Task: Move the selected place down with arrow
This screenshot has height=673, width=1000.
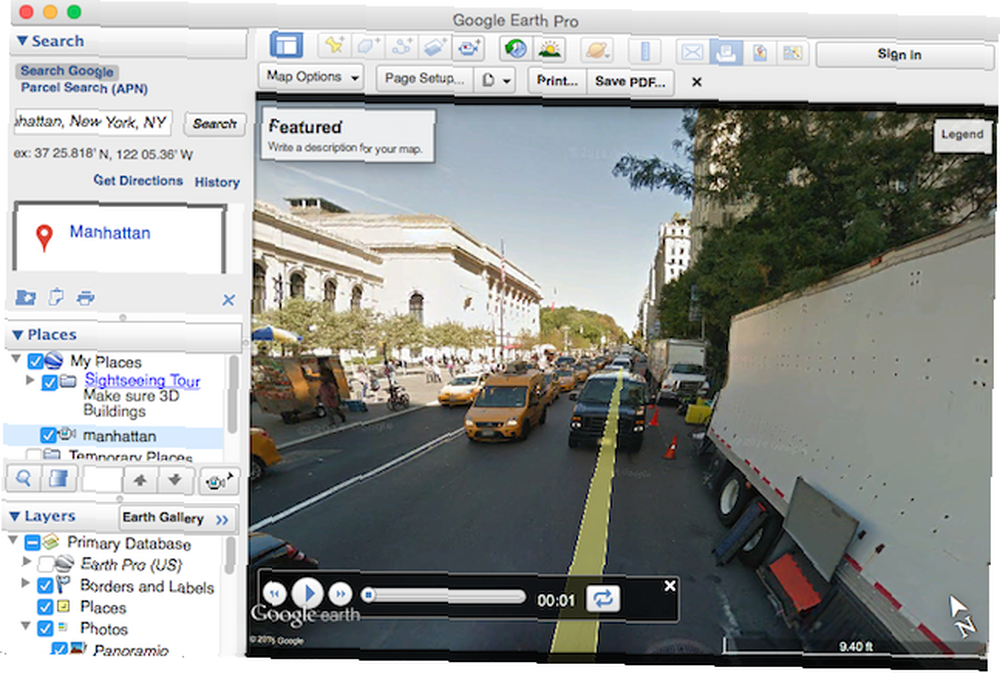Action: 175,480
